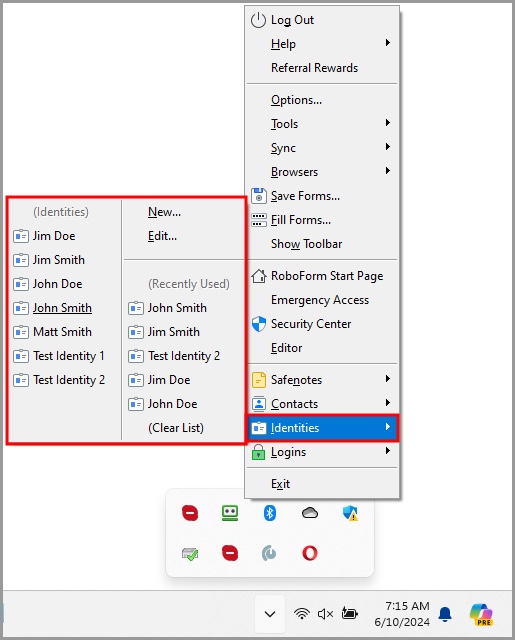Select Test Identity 2 in Identities list
Image resolution: width=515 pixels, height=640 pixels.
65,380
